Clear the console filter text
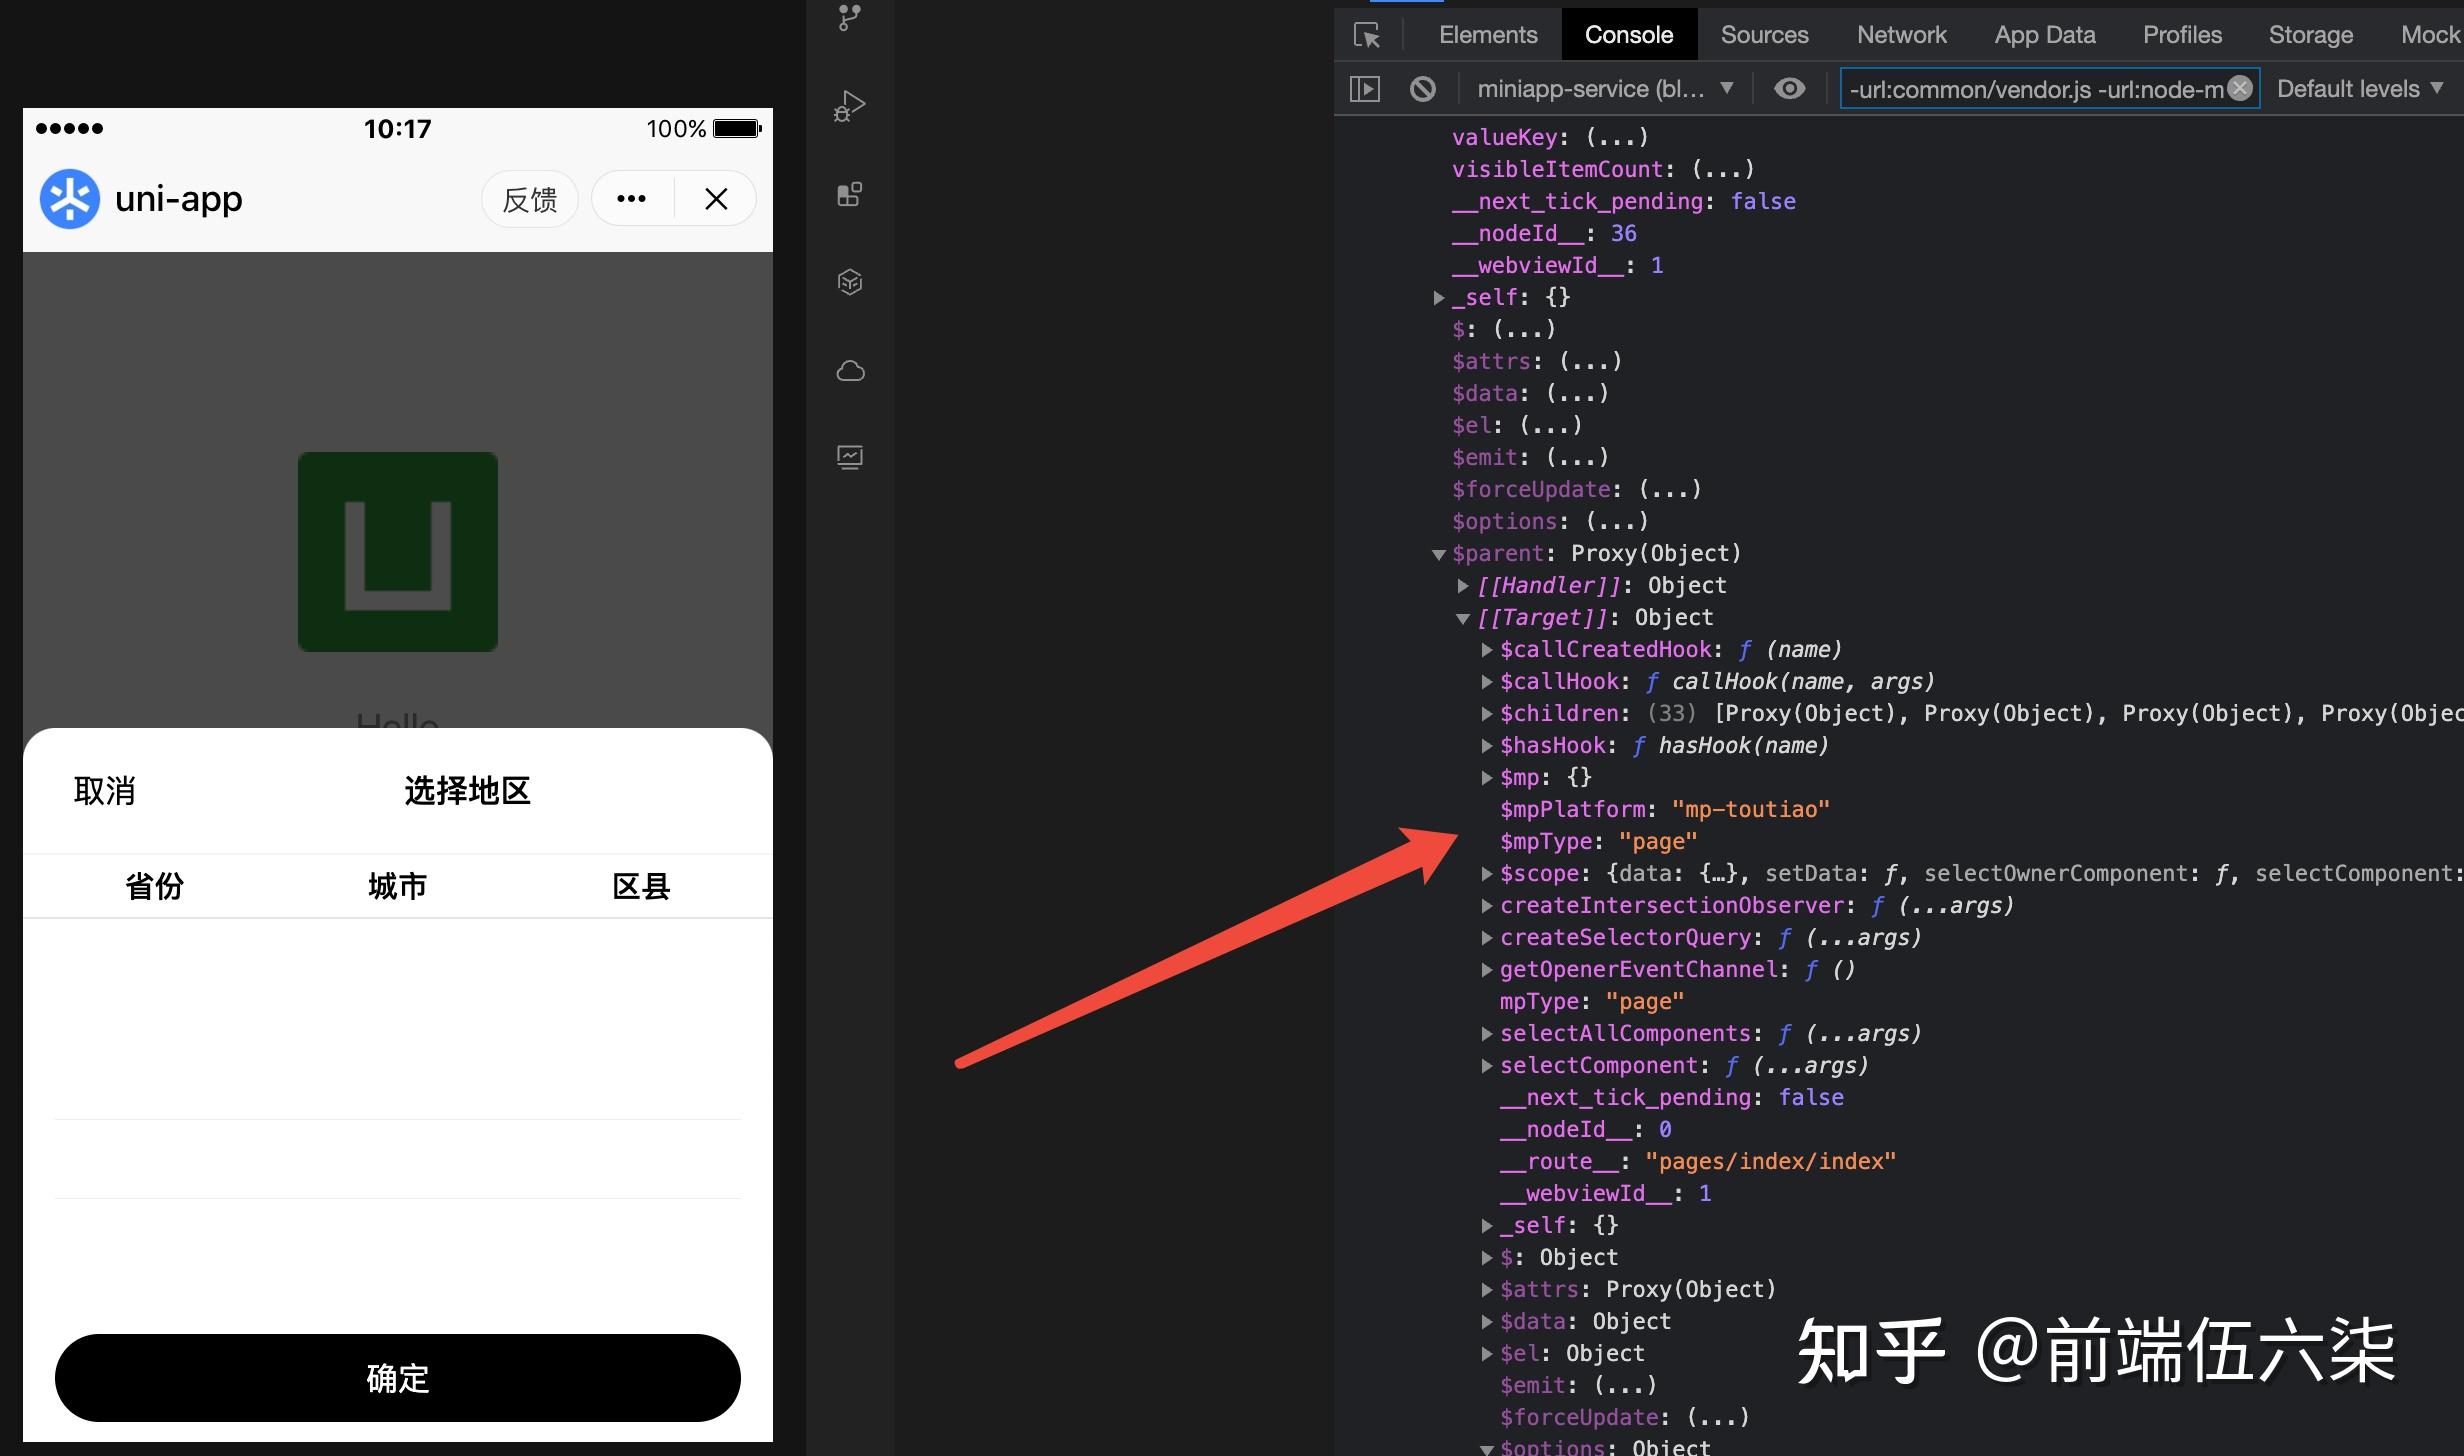This screenshot has height=1456, width=2464. pyautogui.click(x=2241, y=88)
